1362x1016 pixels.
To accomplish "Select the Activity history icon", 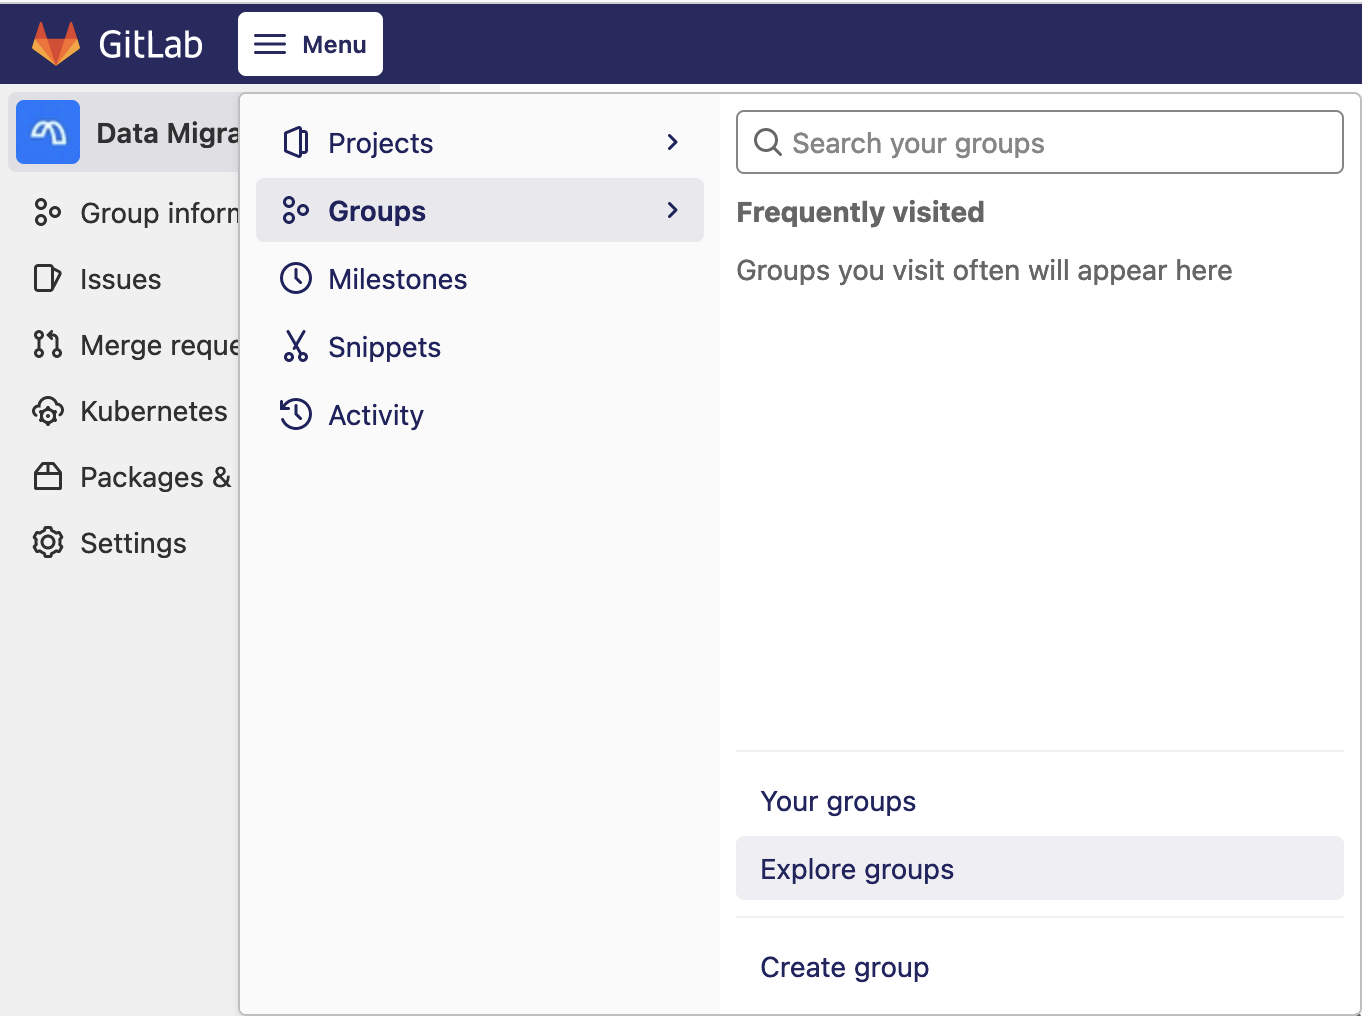I will pos(295,414).
